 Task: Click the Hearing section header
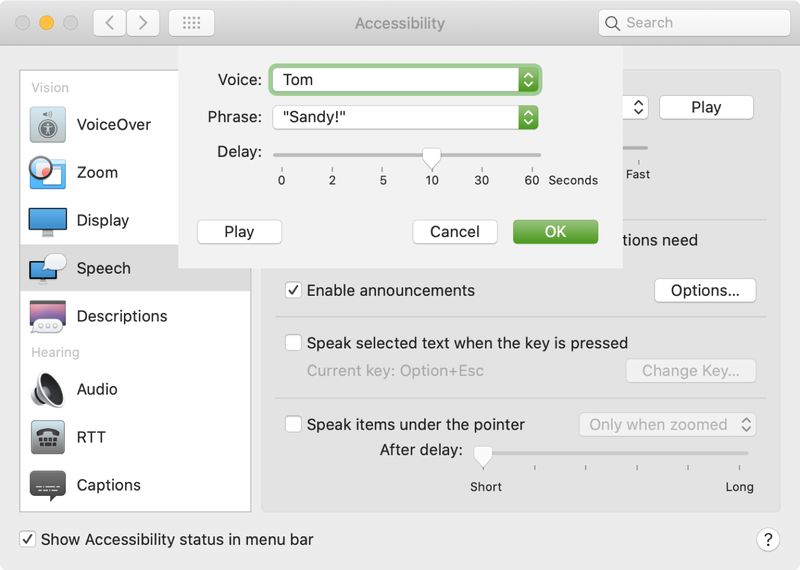tap(55, 352)
